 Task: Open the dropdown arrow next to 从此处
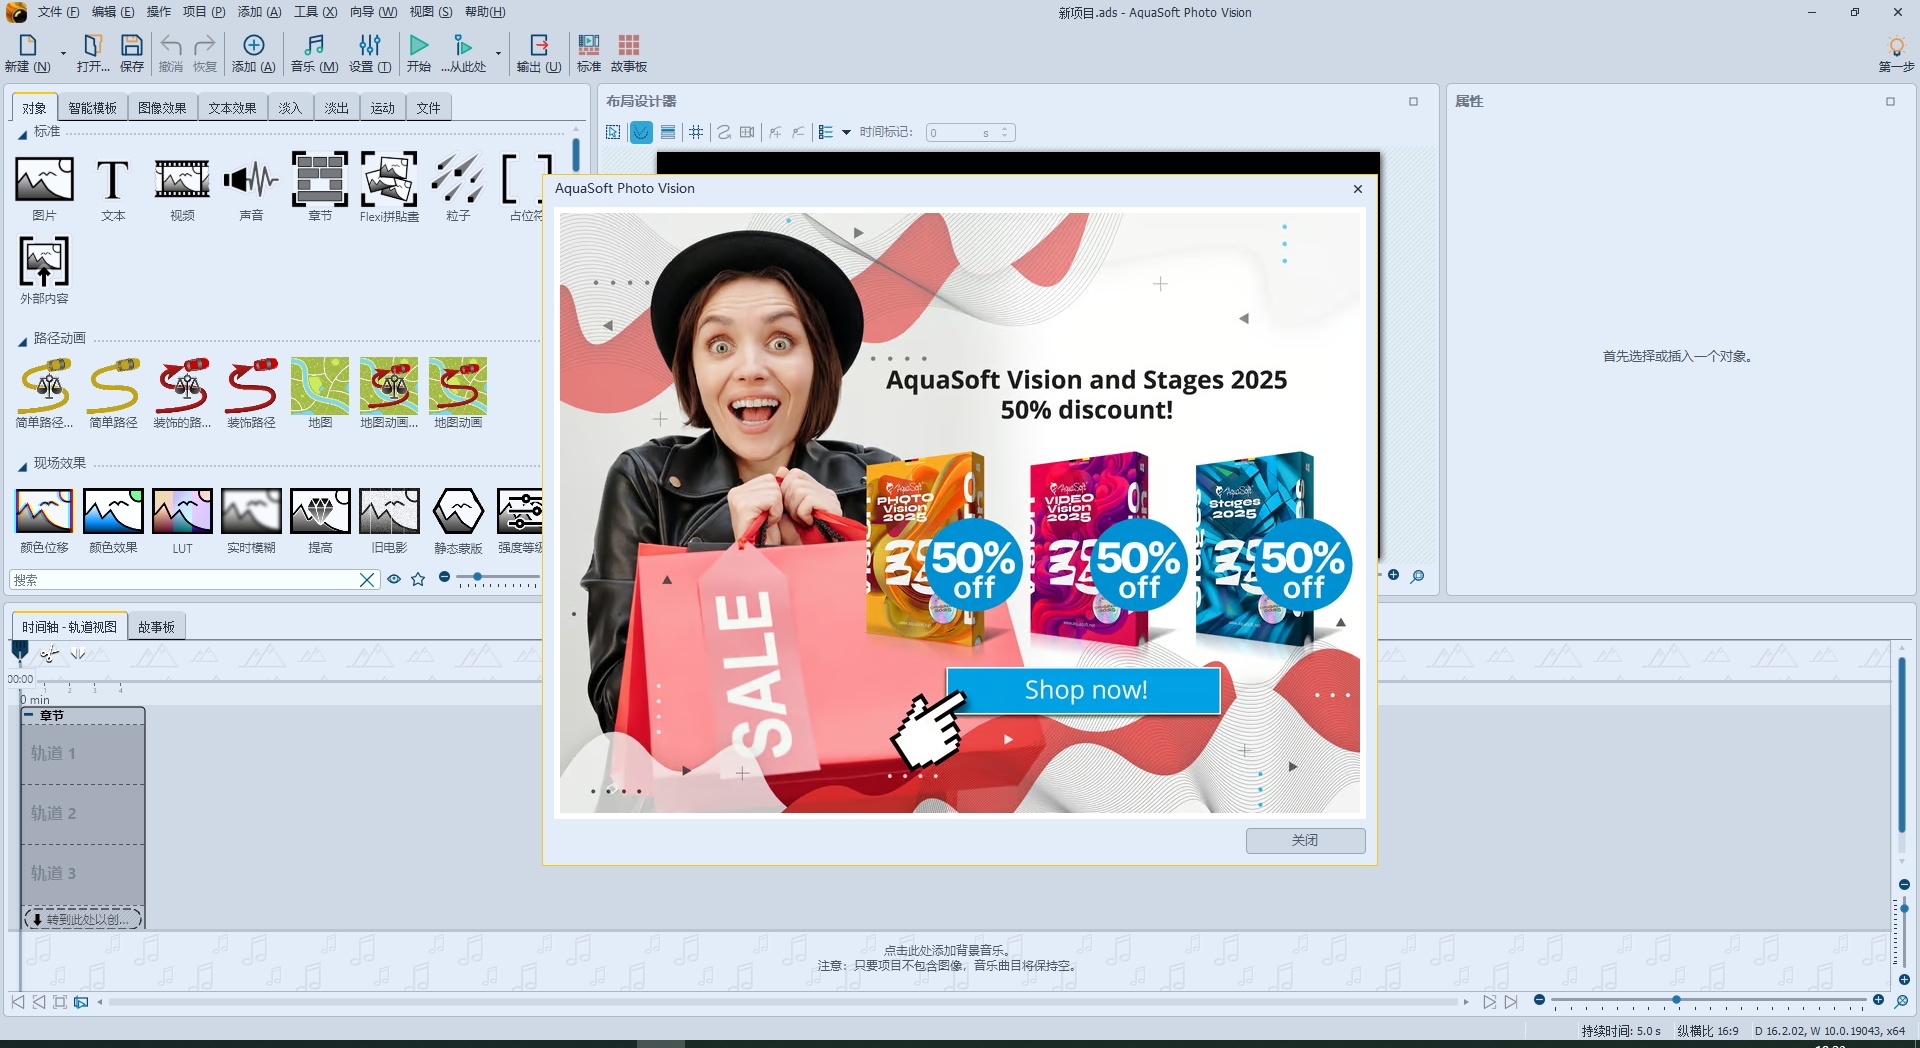point(498,53)
